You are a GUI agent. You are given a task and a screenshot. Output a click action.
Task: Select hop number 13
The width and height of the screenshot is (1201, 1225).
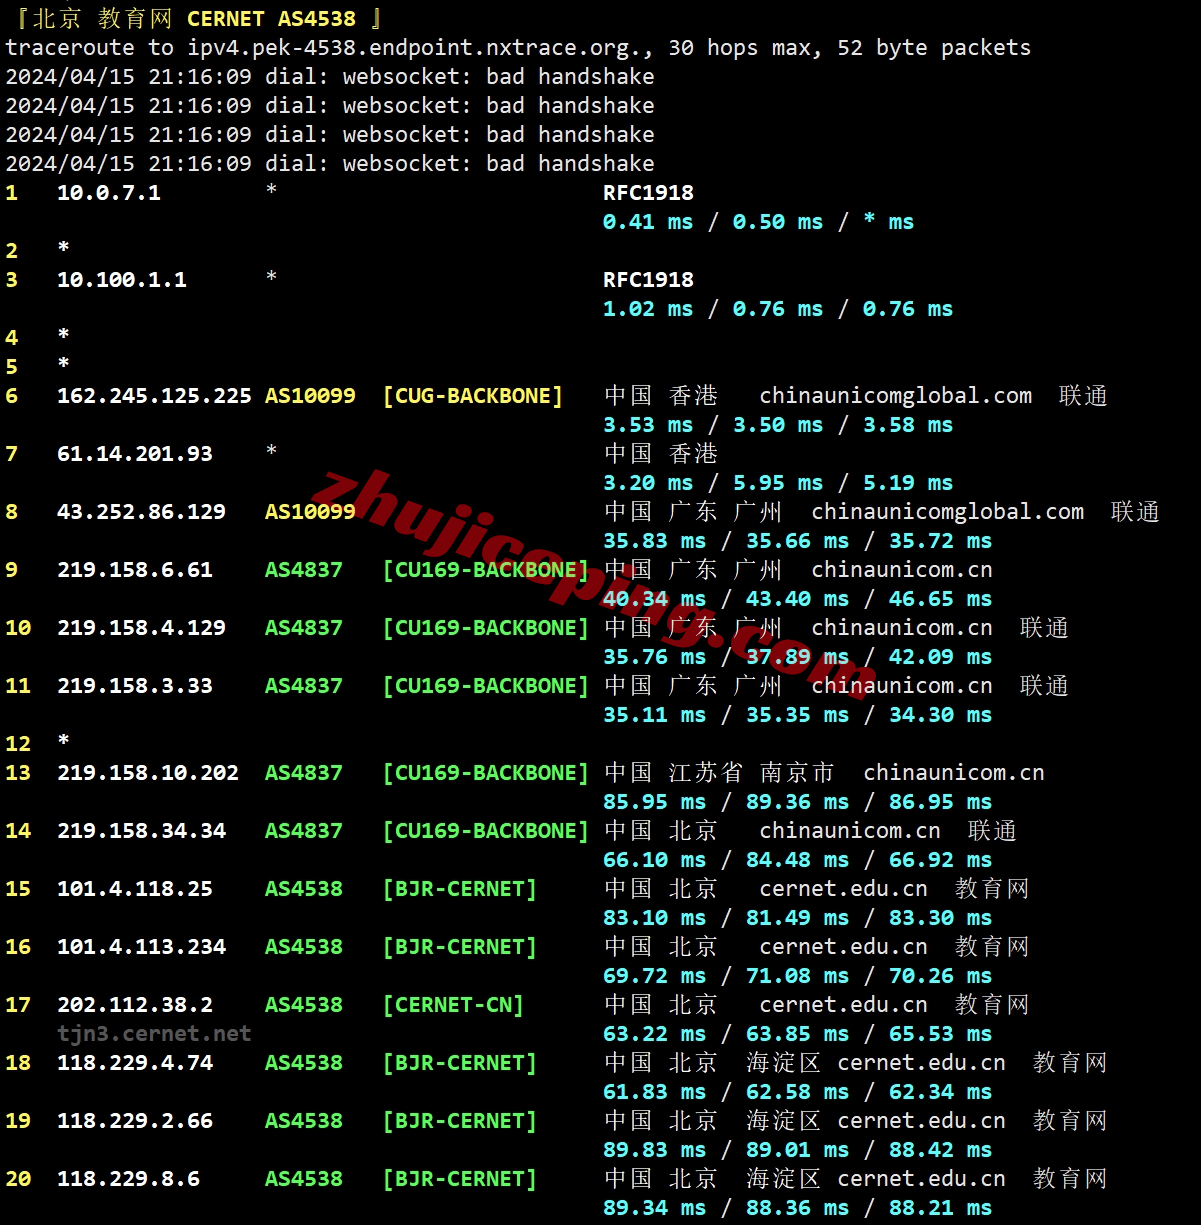(x=18, y=773)
